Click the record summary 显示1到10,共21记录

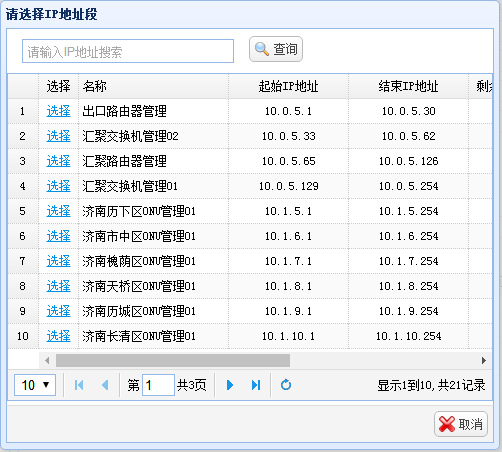[431, 385]
